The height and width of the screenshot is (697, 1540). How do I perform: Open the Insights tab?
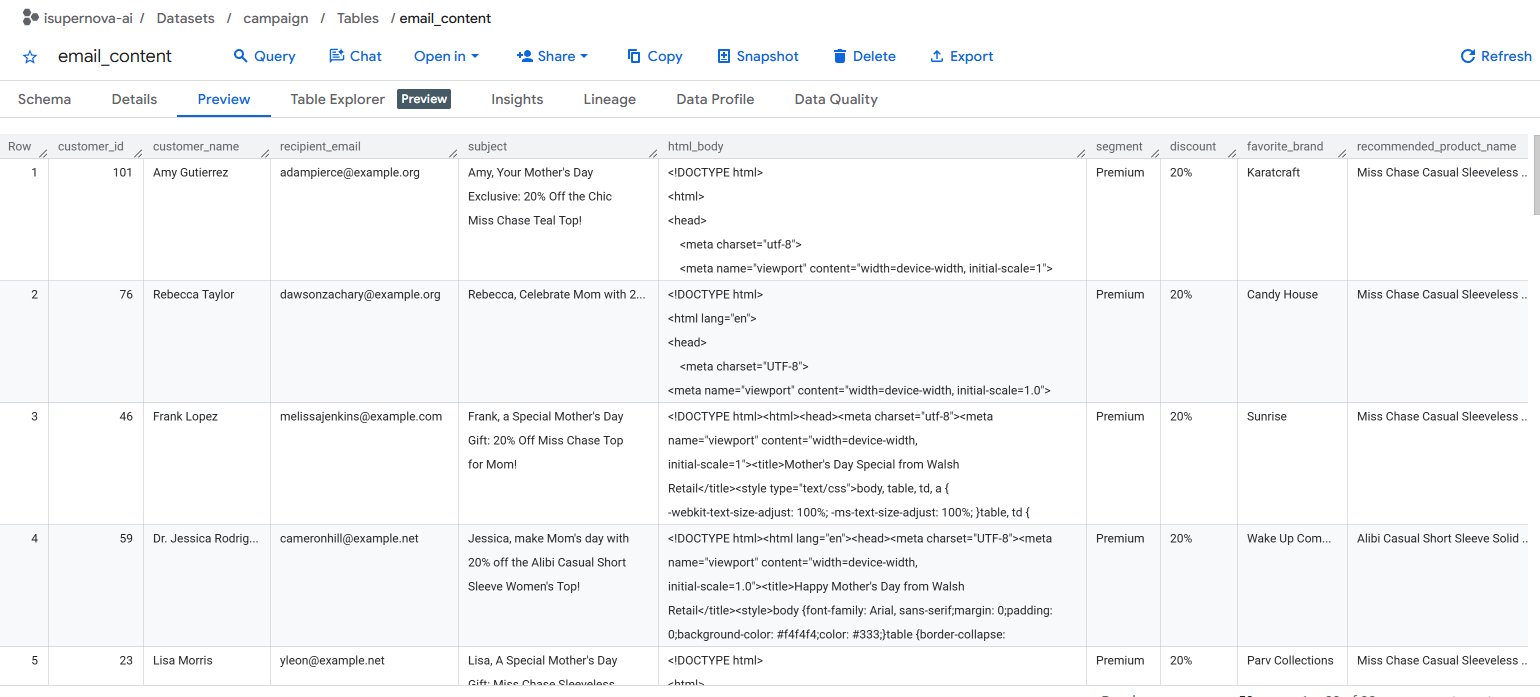(x=517, y=99)
